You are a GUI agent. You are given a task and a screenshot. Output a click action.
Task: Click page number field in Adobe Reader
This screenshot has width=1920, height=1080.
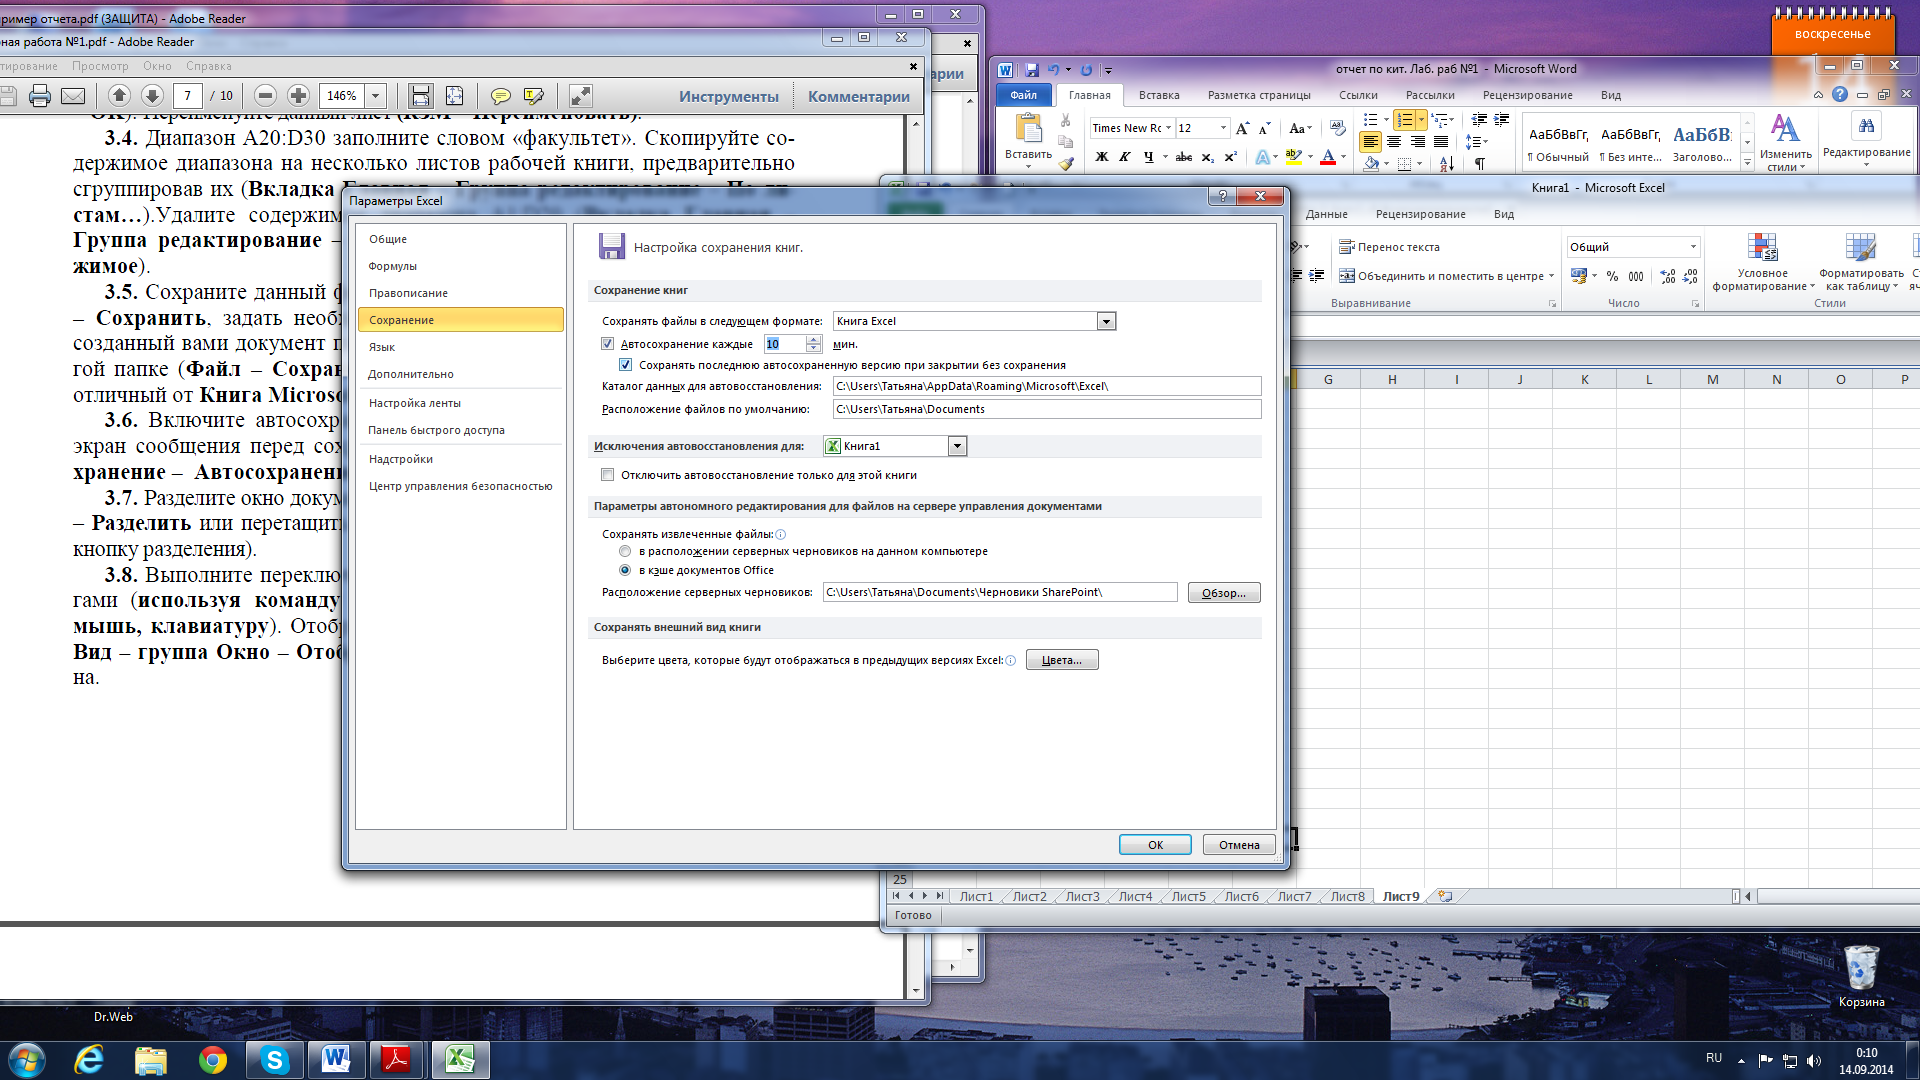tap(188, 96)
